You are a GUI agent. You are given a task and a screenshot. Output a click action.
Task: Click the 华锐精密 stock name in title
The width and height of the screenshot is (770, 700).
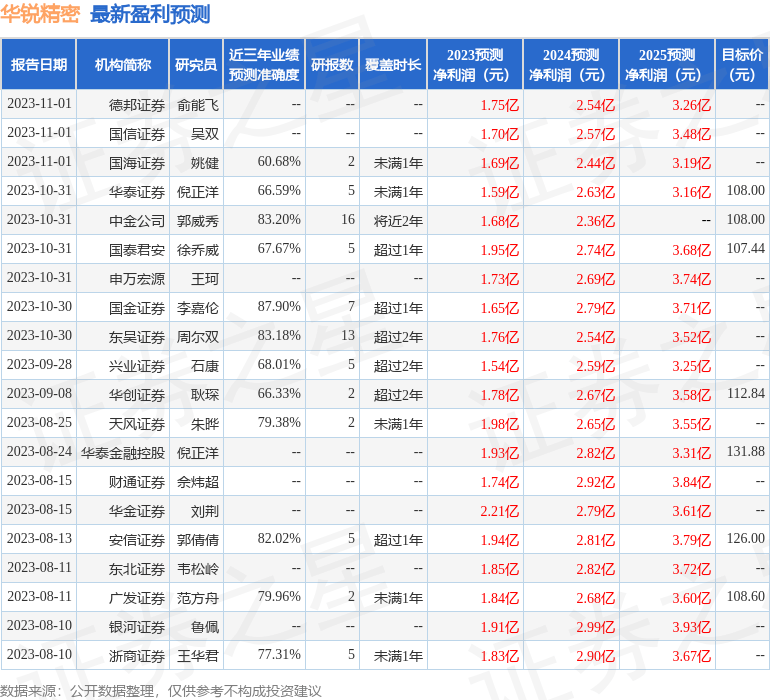40,14
